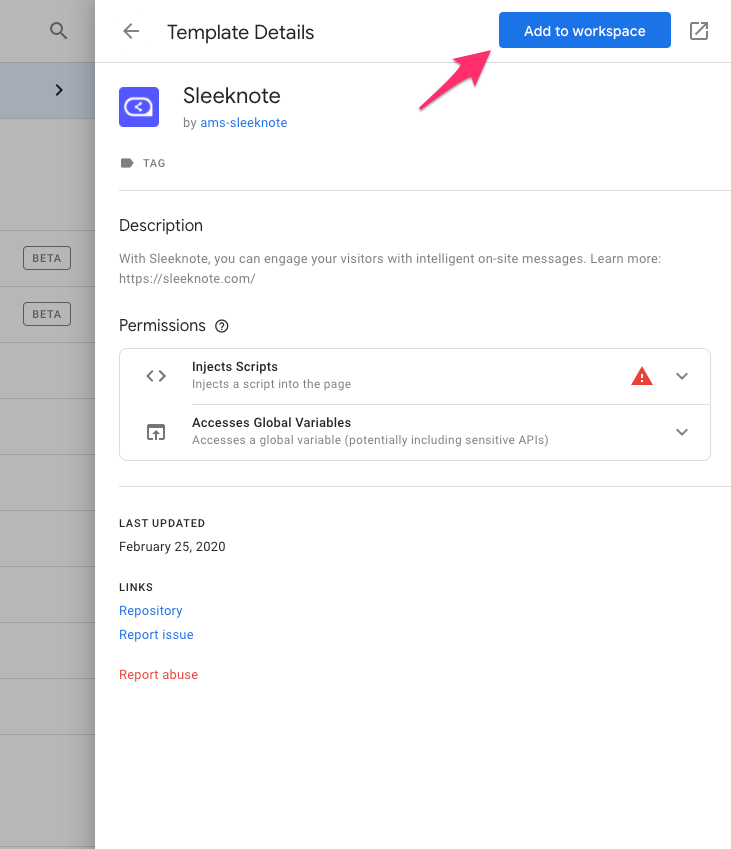The image size is (731, 849).
Task: Click the Permissions section heading
Action: [x=162, y=325]
